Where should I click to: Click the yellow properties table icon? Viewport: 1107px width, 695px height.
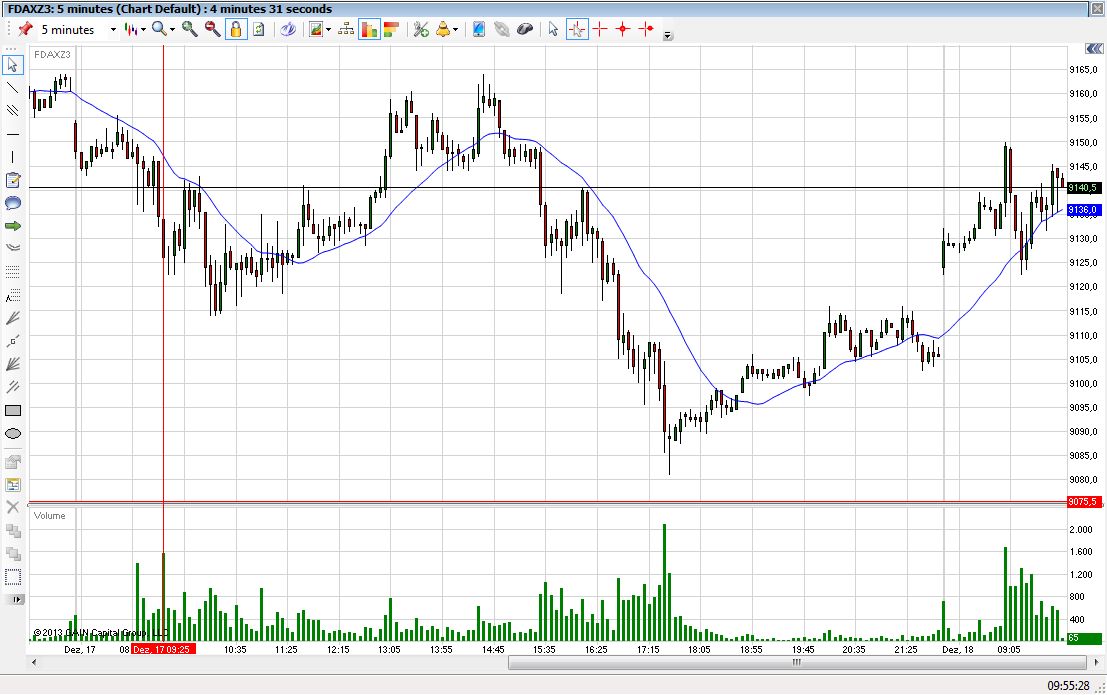13,485
